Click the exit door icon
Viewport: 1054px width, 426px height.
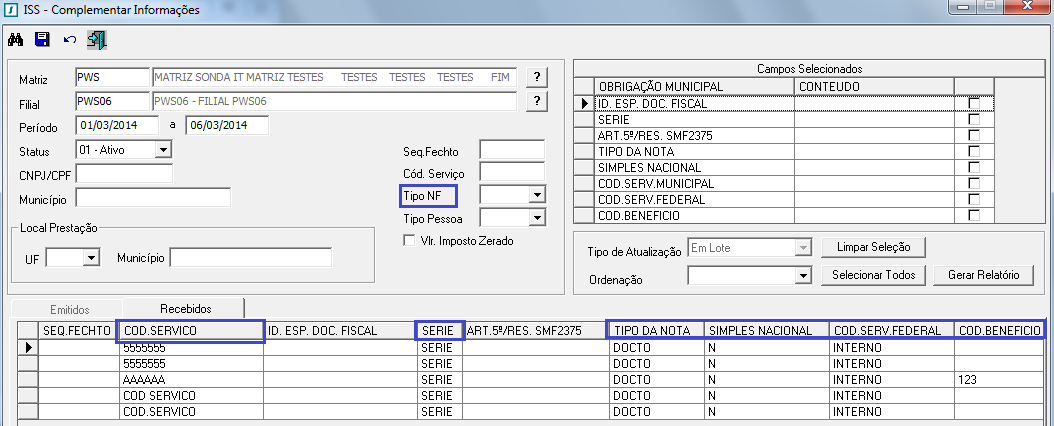(96, 40)
